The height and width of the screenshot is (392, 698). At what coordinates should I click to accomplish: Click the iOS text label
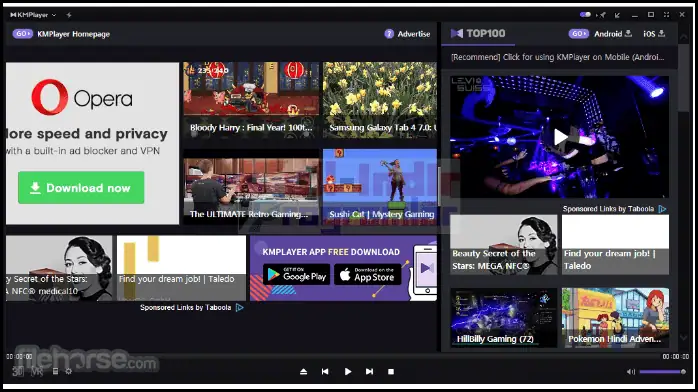click(x=649, y=34)
